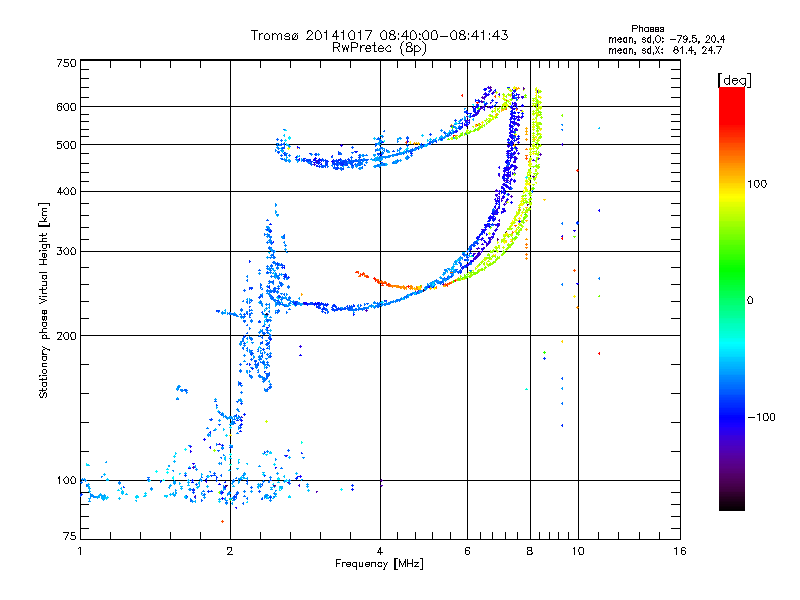
Task: Click the x-axis tick label '1'
Action: point(80,551)
